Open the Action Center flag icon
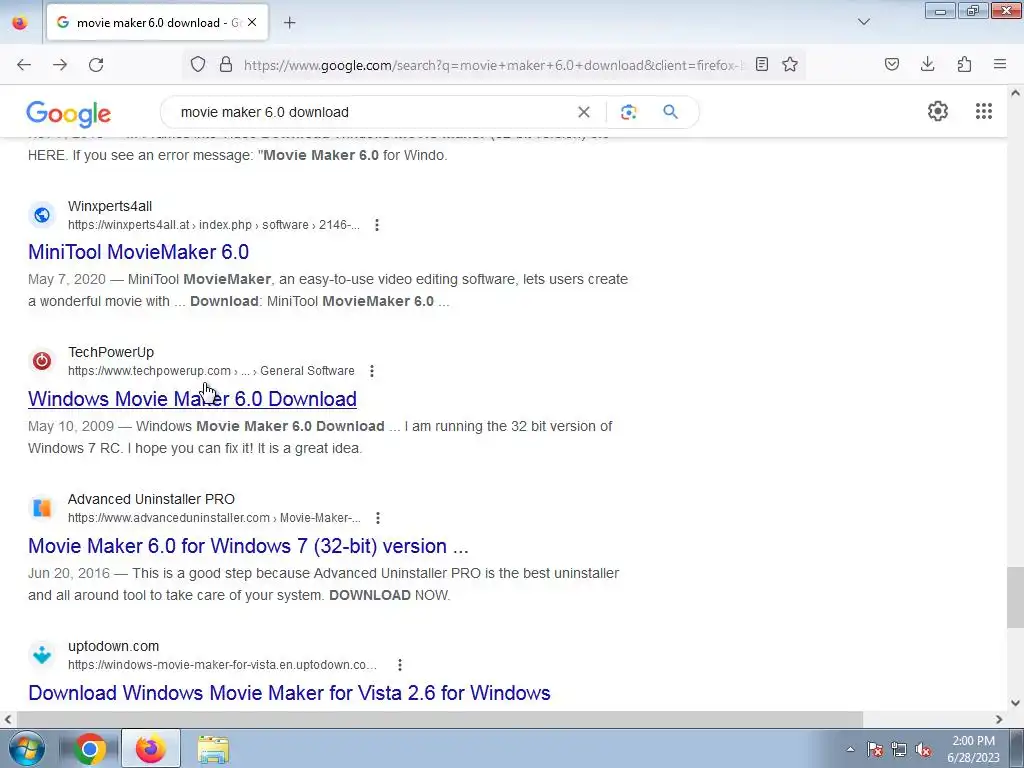The image size is (1024, 768). (874, 749)
